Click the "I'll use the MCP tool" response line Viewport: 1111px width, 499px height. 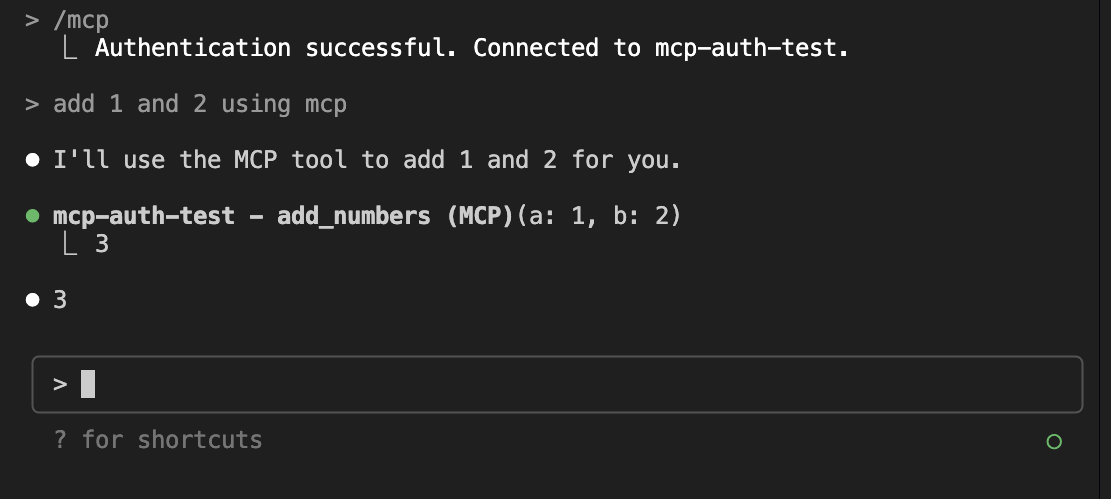pyautogui.click(x=366, y=160)
